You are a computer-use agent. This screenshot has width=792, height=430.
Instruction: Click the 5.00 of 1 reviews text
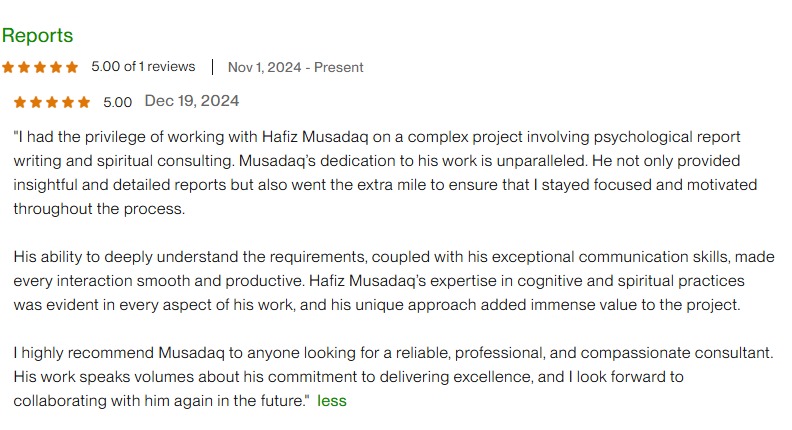[x=143, y=67]
